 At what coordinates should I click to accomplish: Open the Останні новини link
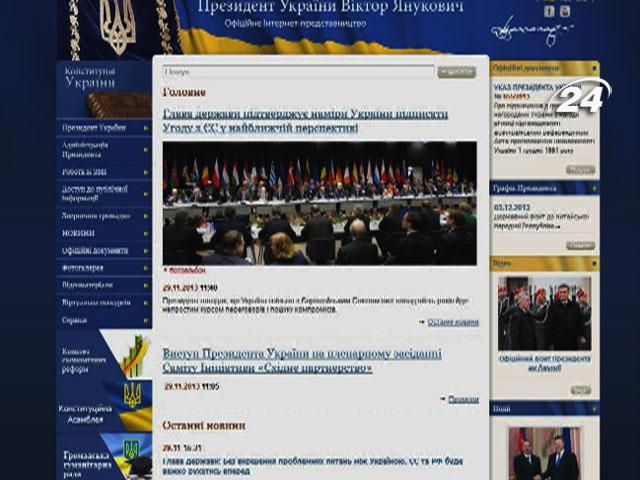(453, 322)
